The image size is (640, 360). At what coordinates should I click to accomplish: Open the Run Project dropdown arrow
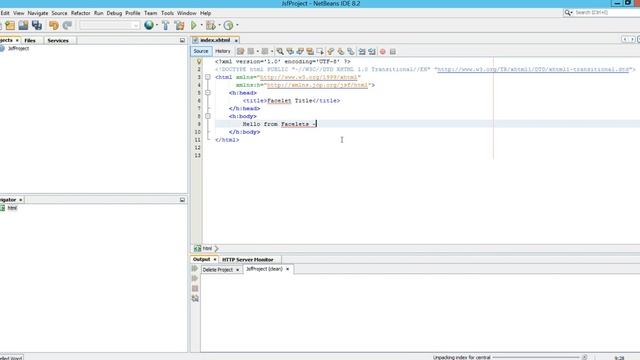click(x=201, y=25)
